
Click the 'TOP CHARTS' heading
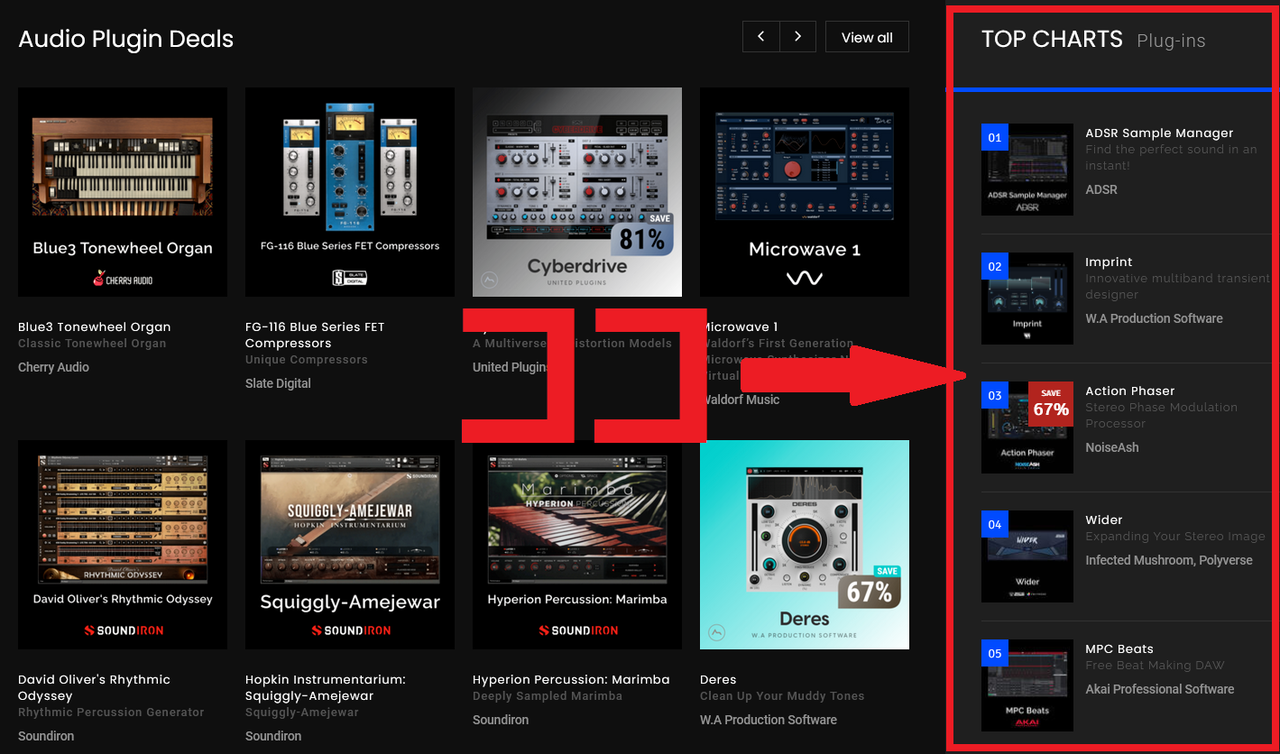1052,39
